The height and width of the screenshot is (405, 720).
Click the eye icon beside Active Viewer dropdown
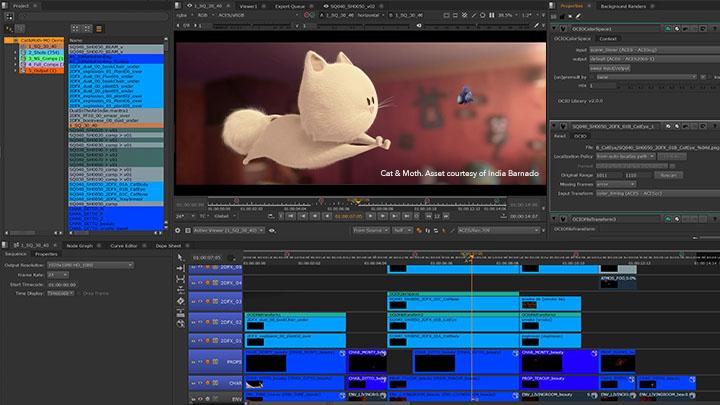click(271, 230)
